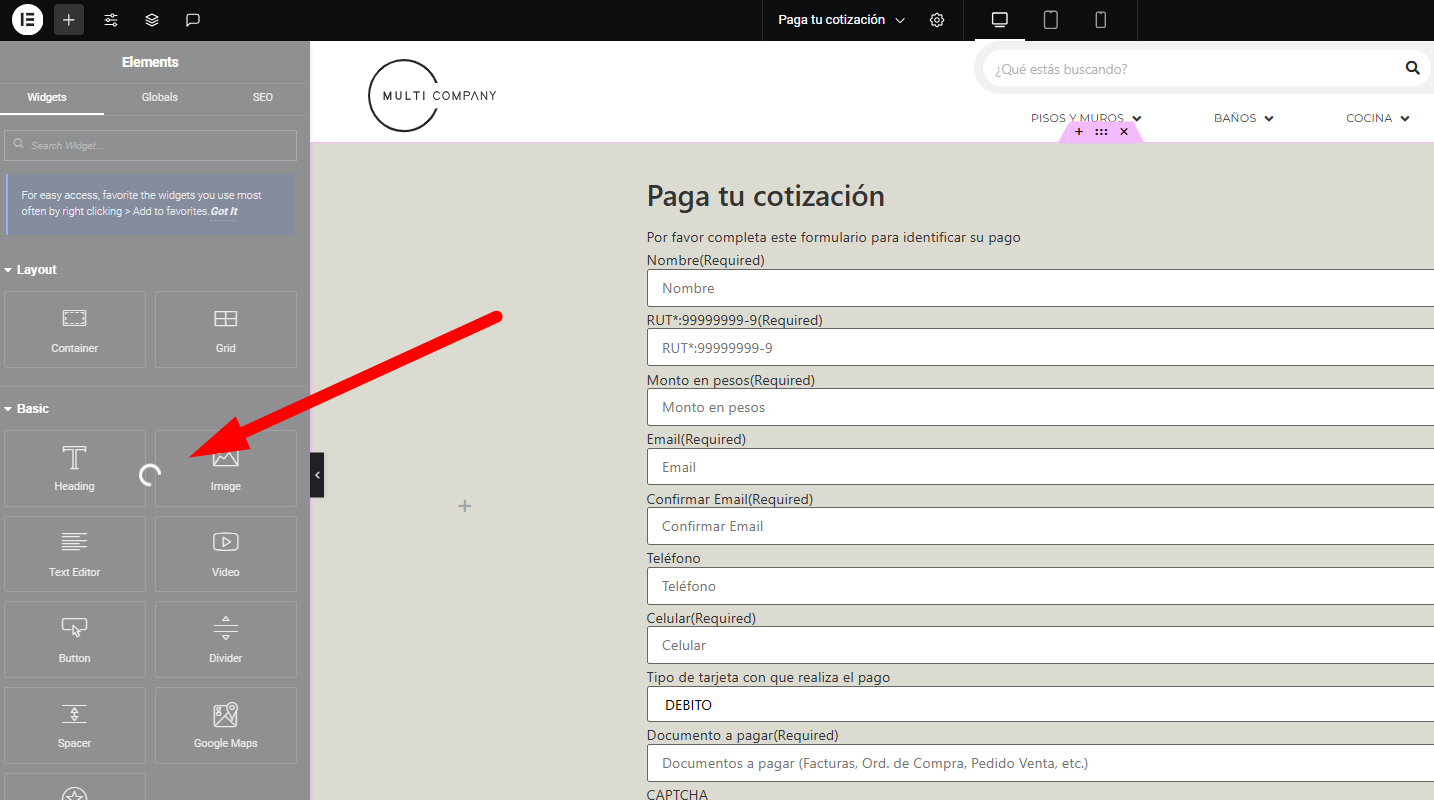Screen dimensions: 1434x800
Task: Select the Button widget
Action: coord(75,640)
